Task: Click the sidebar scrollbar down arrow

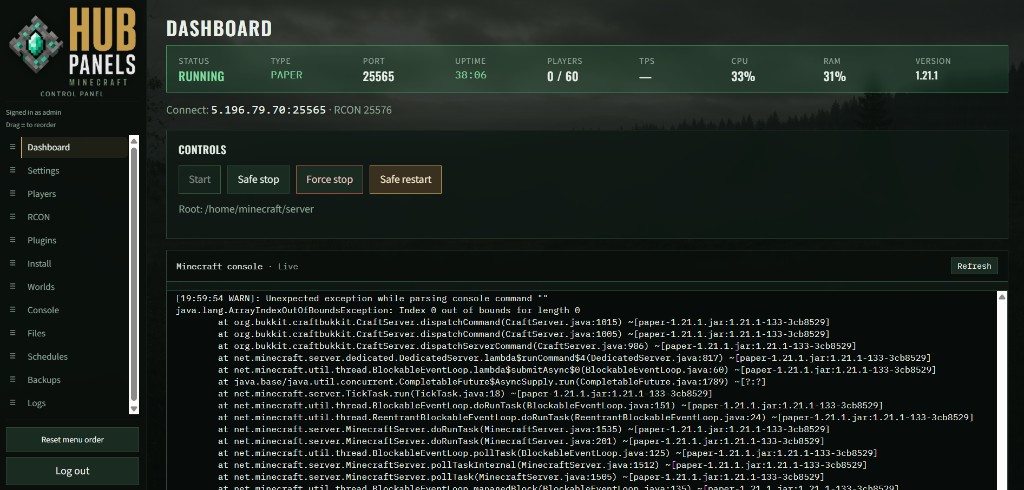Action: pos(134,409)
